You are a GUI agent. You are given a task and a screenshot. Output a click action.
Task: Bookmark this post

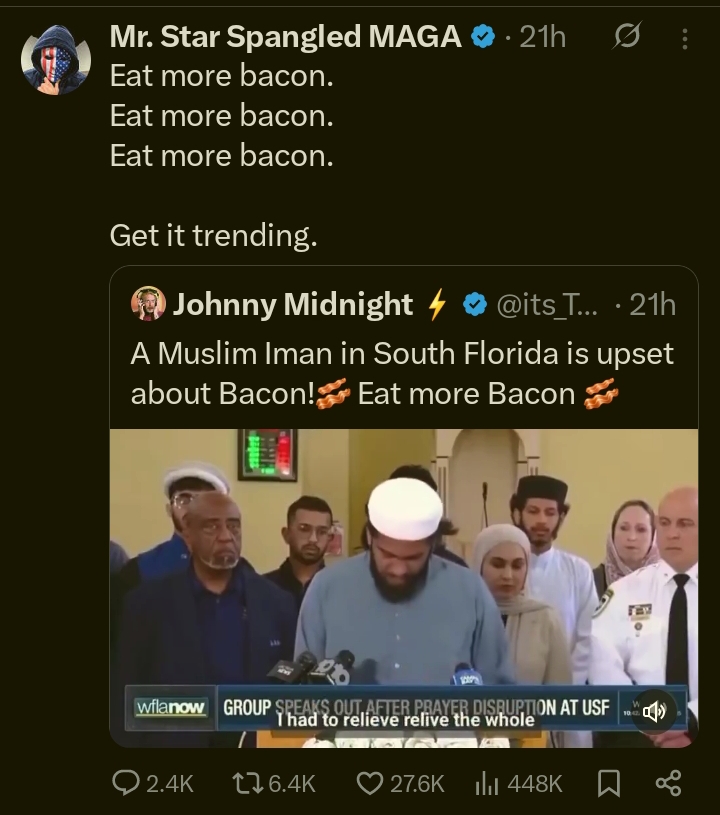608,783
